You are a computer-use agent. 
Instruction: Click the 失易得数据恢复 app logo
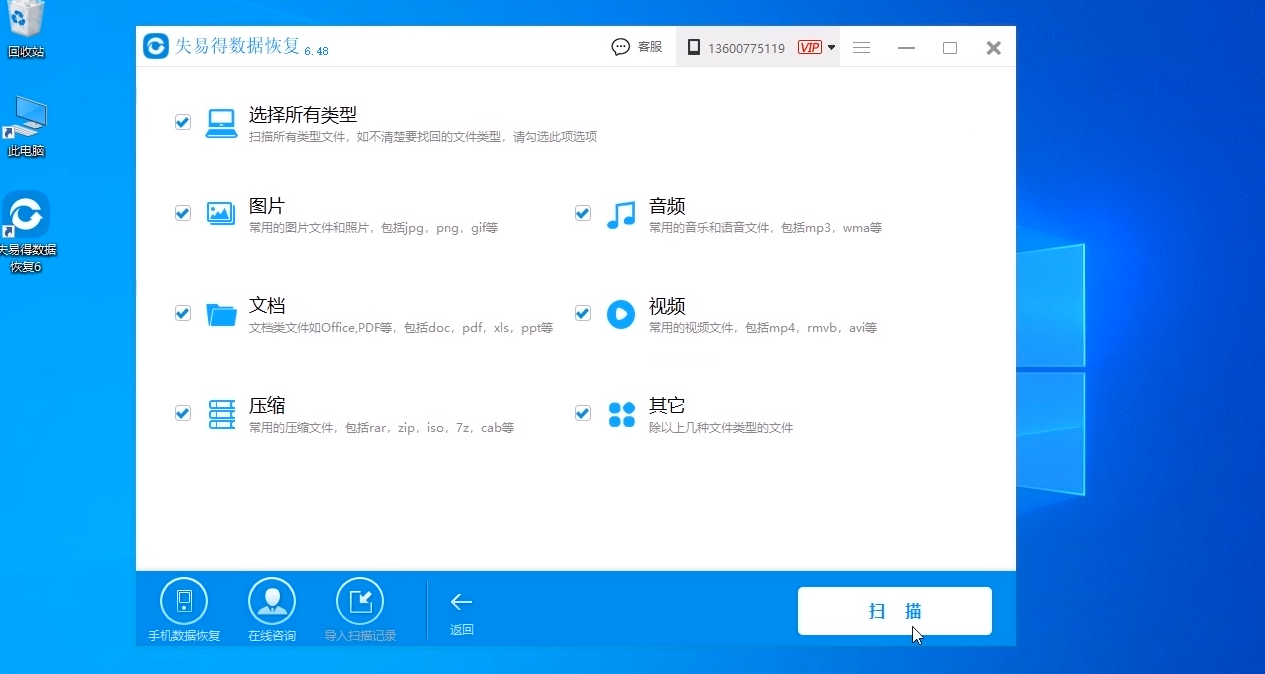tap(156, 47)
